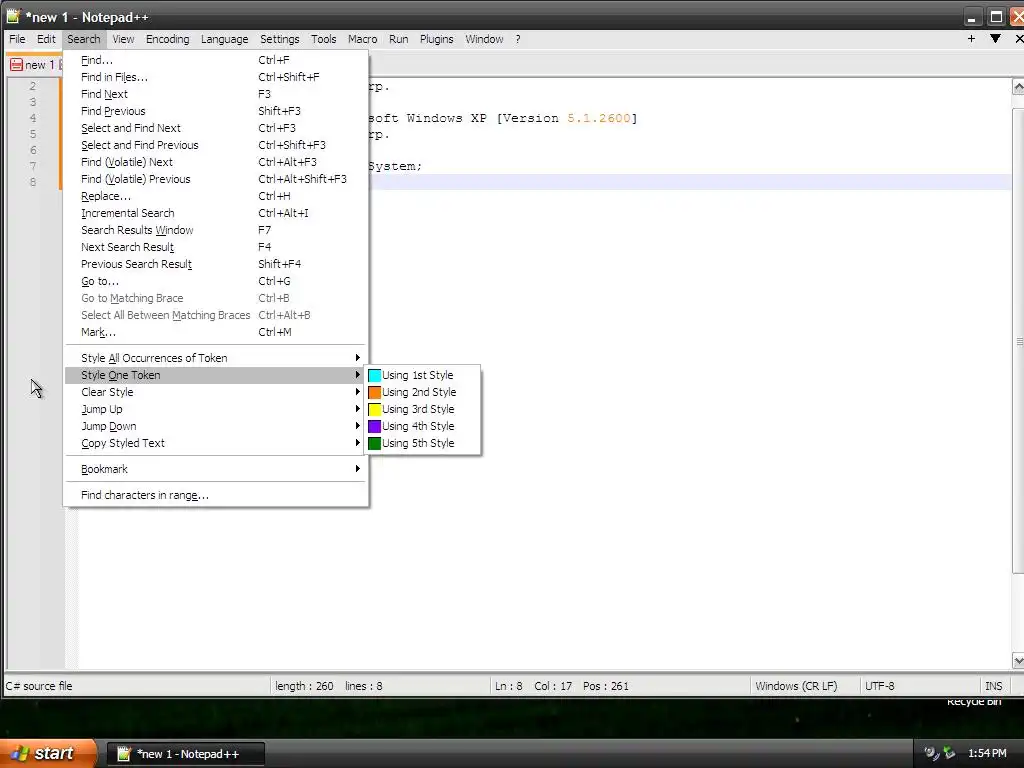Select Find Next menu entry
Screen dimensions: 1024x768
click(x=216, y=94)
